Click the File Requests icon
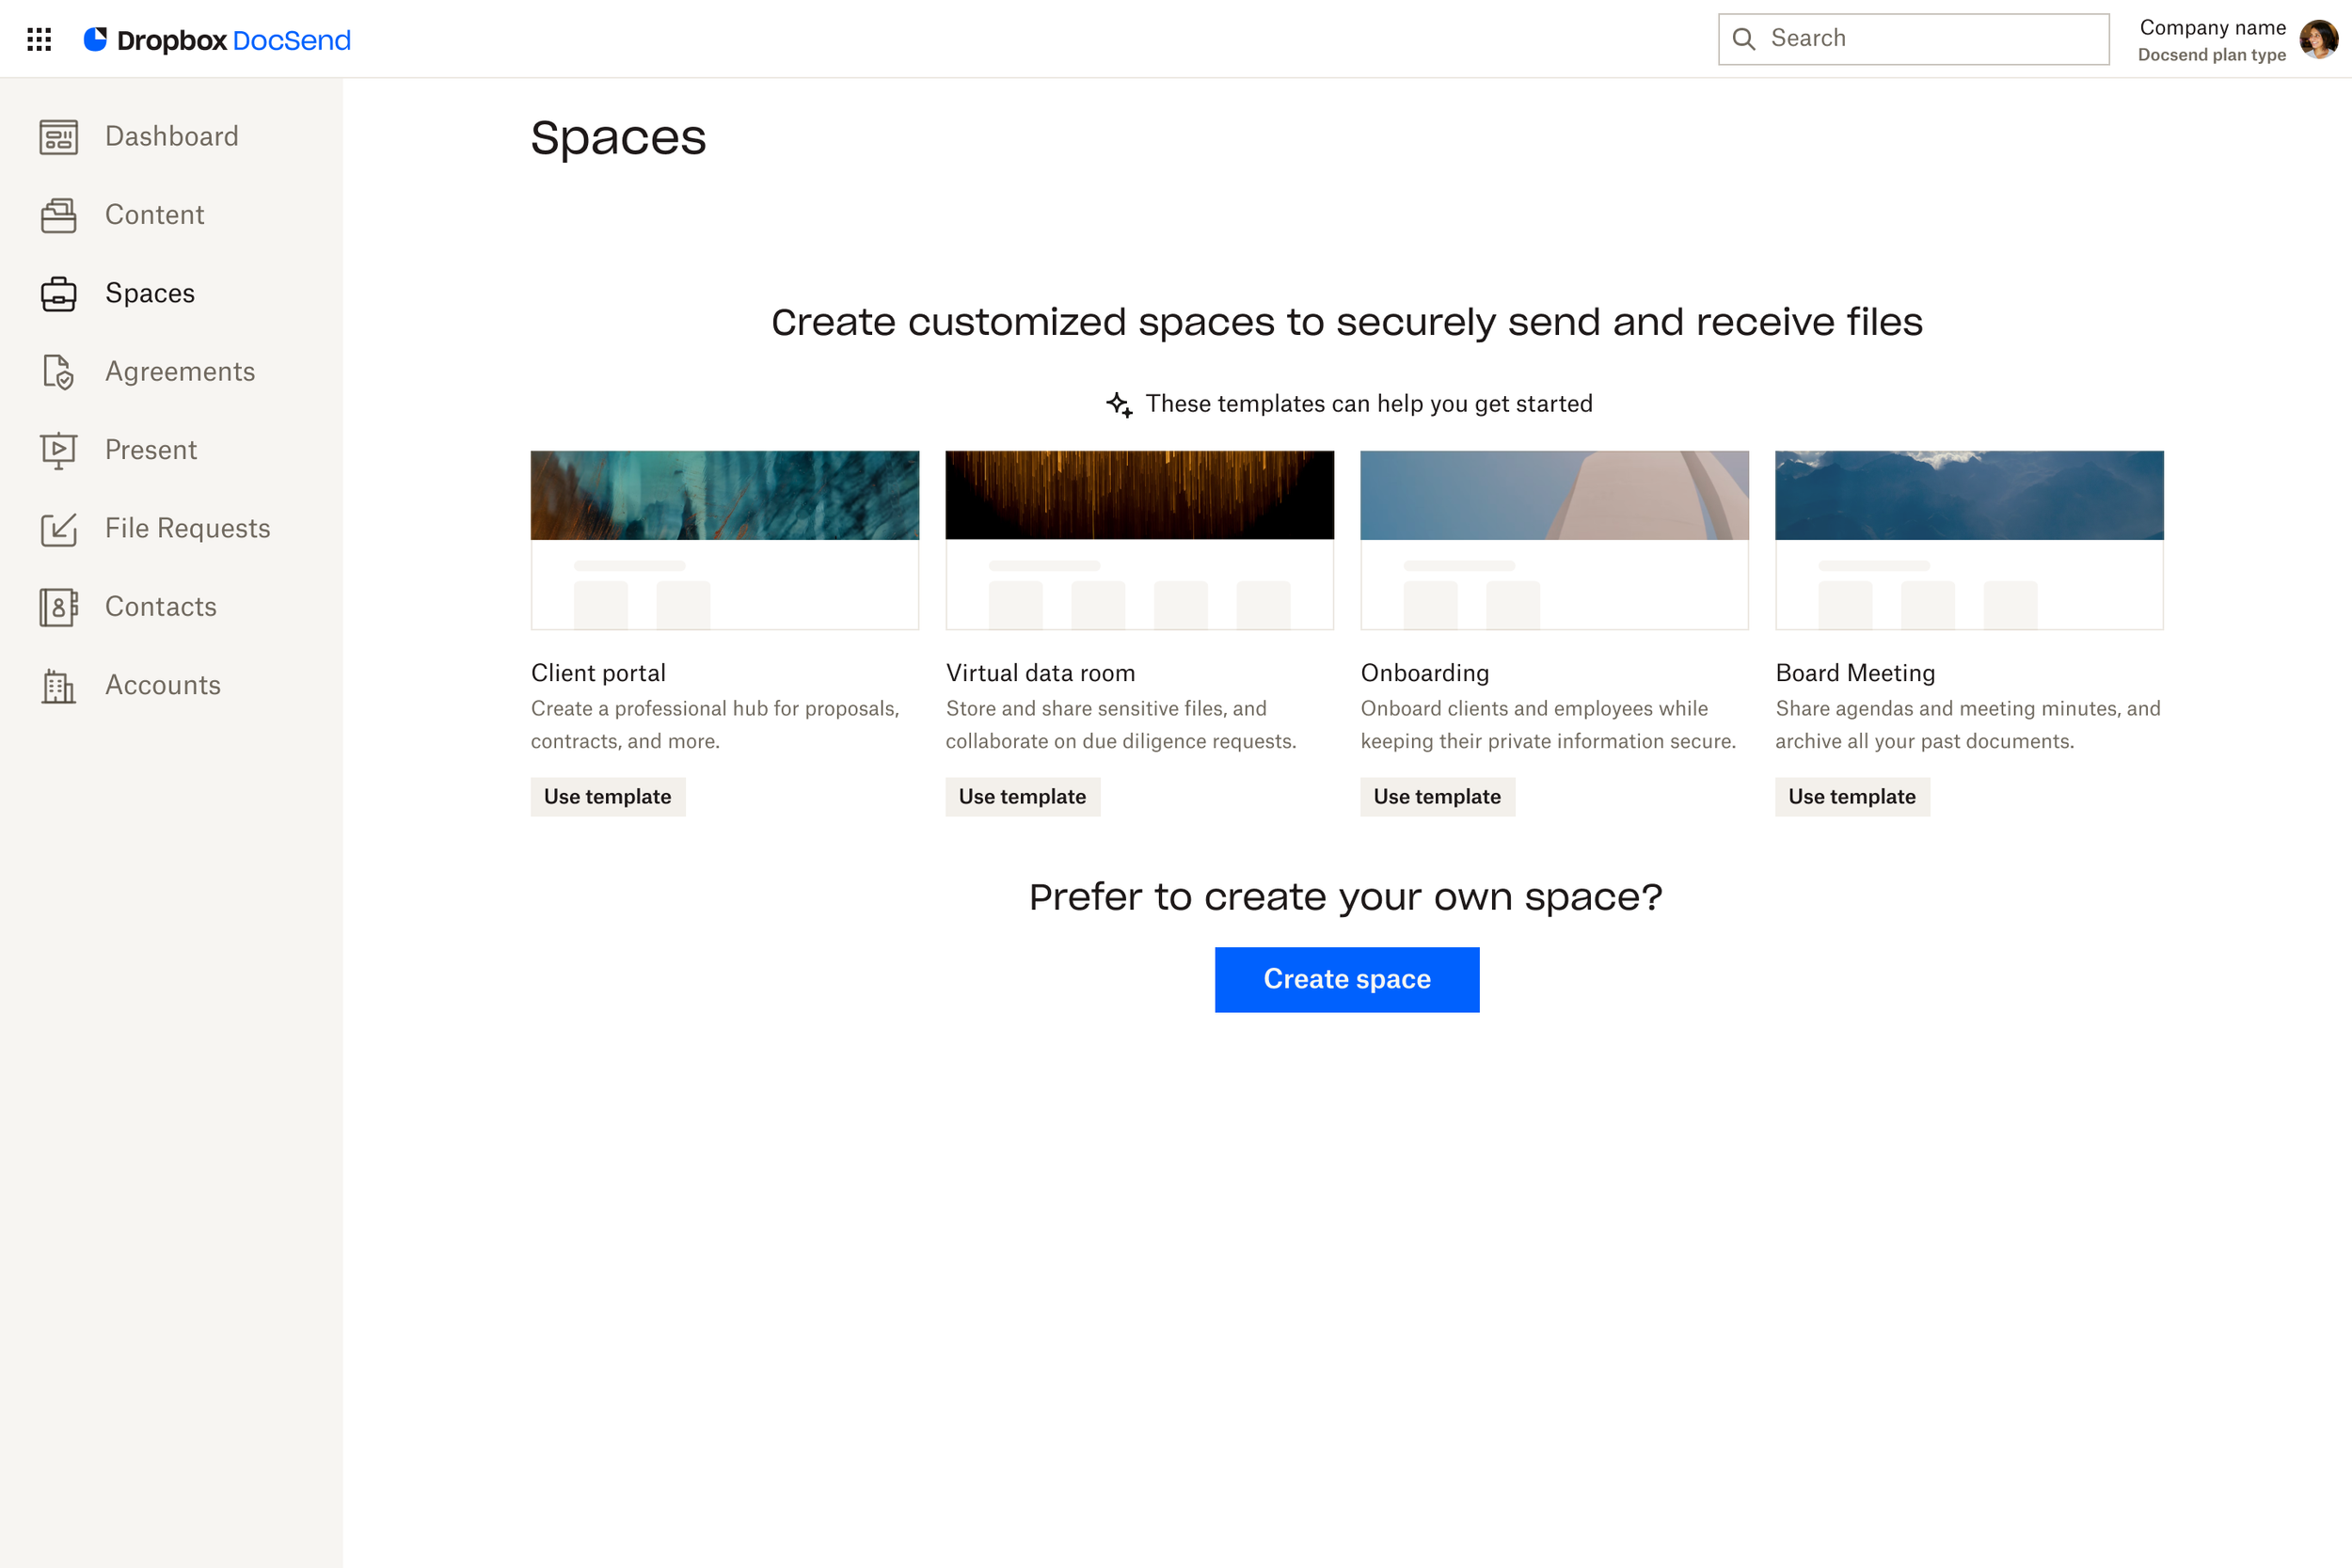The width and height of the screenshot is (2352, 1568). pyautogui.click(x=58, y=528)
